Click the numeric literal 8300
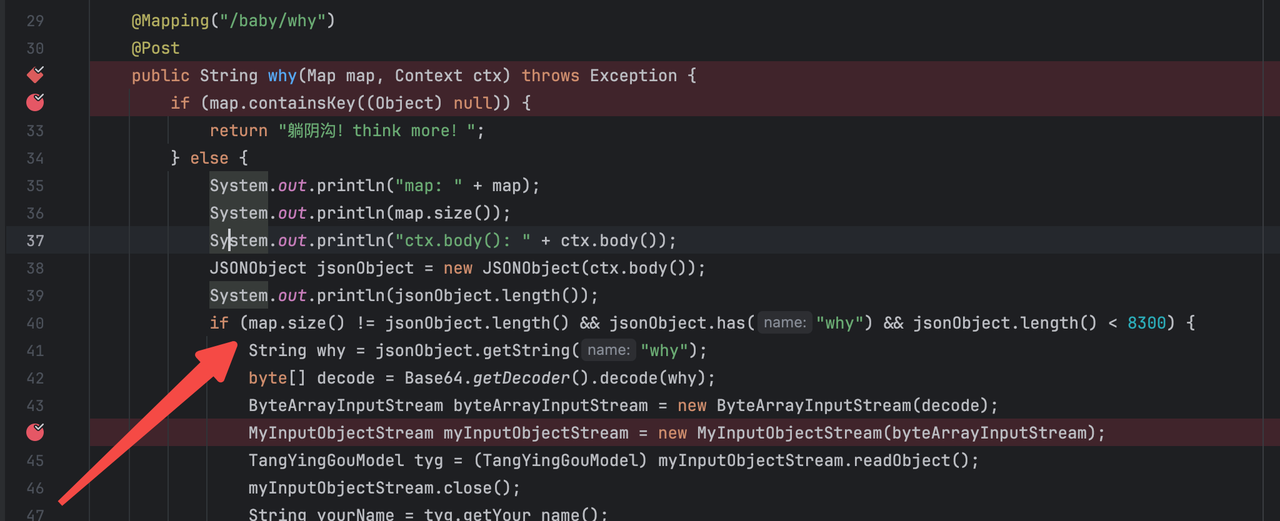Image resolution: width=1280 pixels, height=521 pixels. point(1146,323)
